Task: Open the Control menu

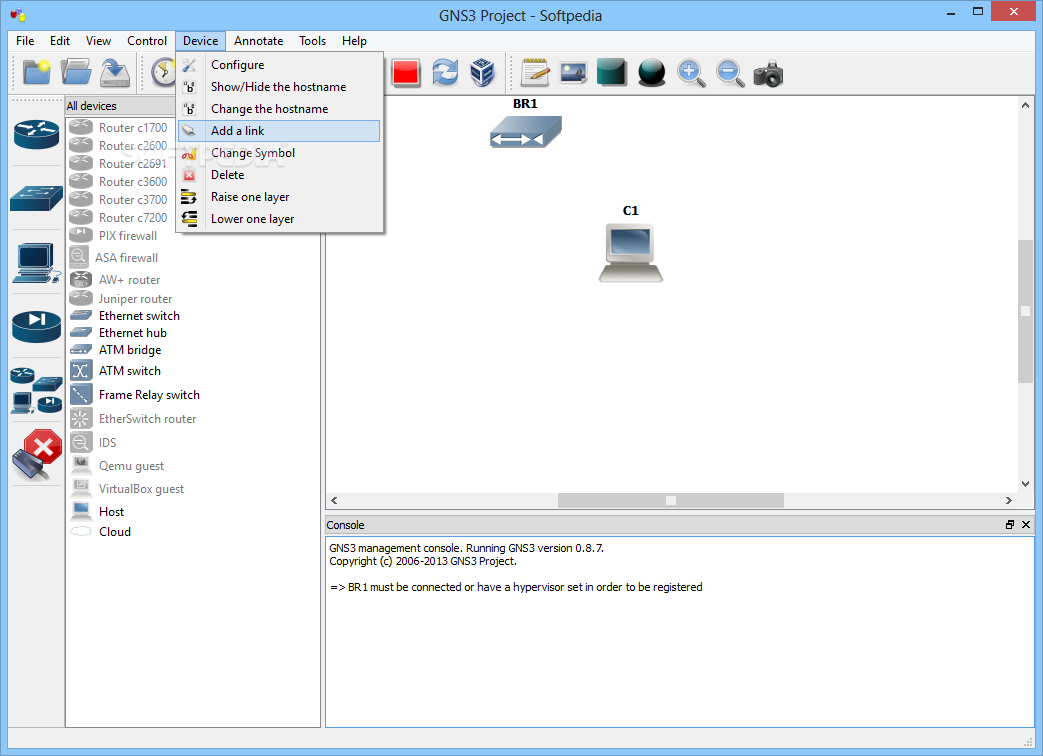Action: point(147,41)
